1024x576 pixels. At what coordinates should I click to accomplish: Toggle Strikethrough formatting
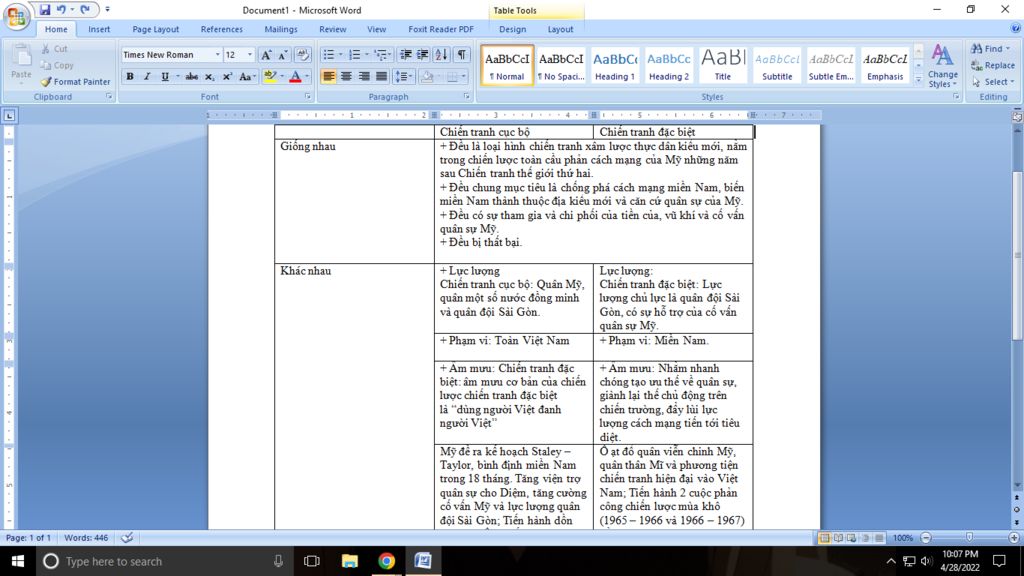tap(191, 76)
